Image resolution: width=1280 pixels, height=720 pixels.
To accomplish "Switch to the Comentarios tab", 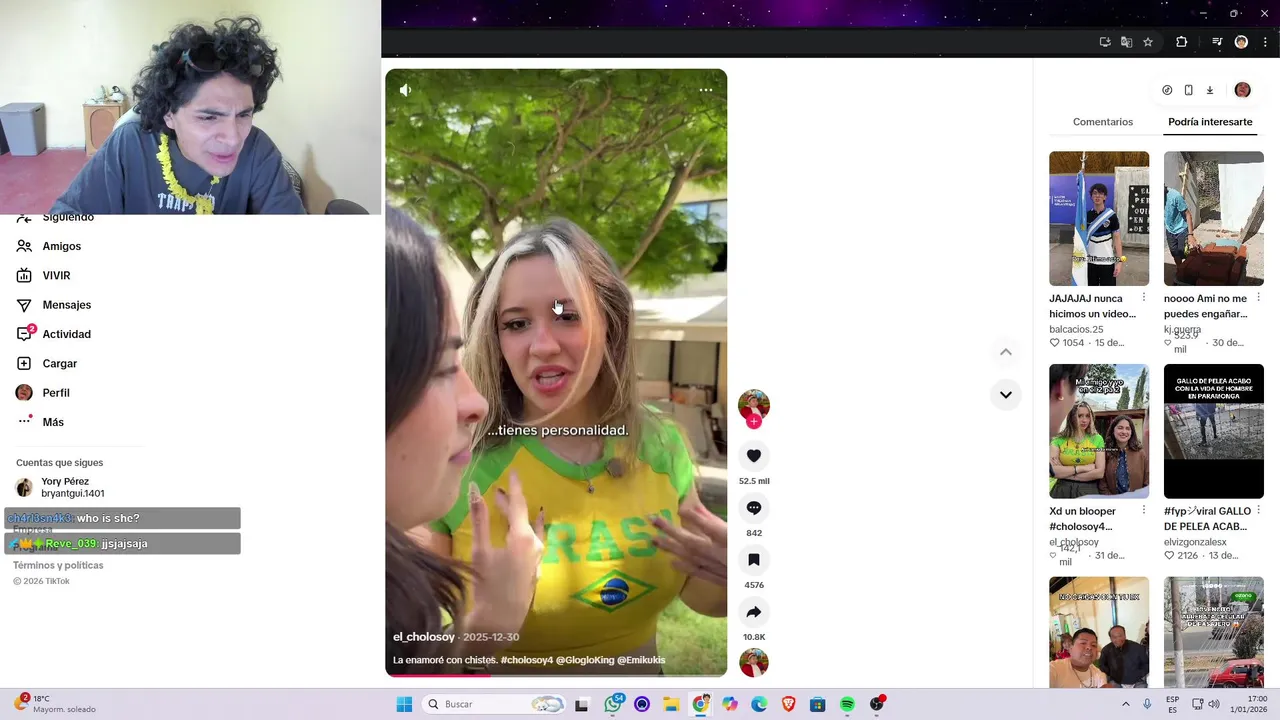I will pyautogui.click(x=1103, y=122).
